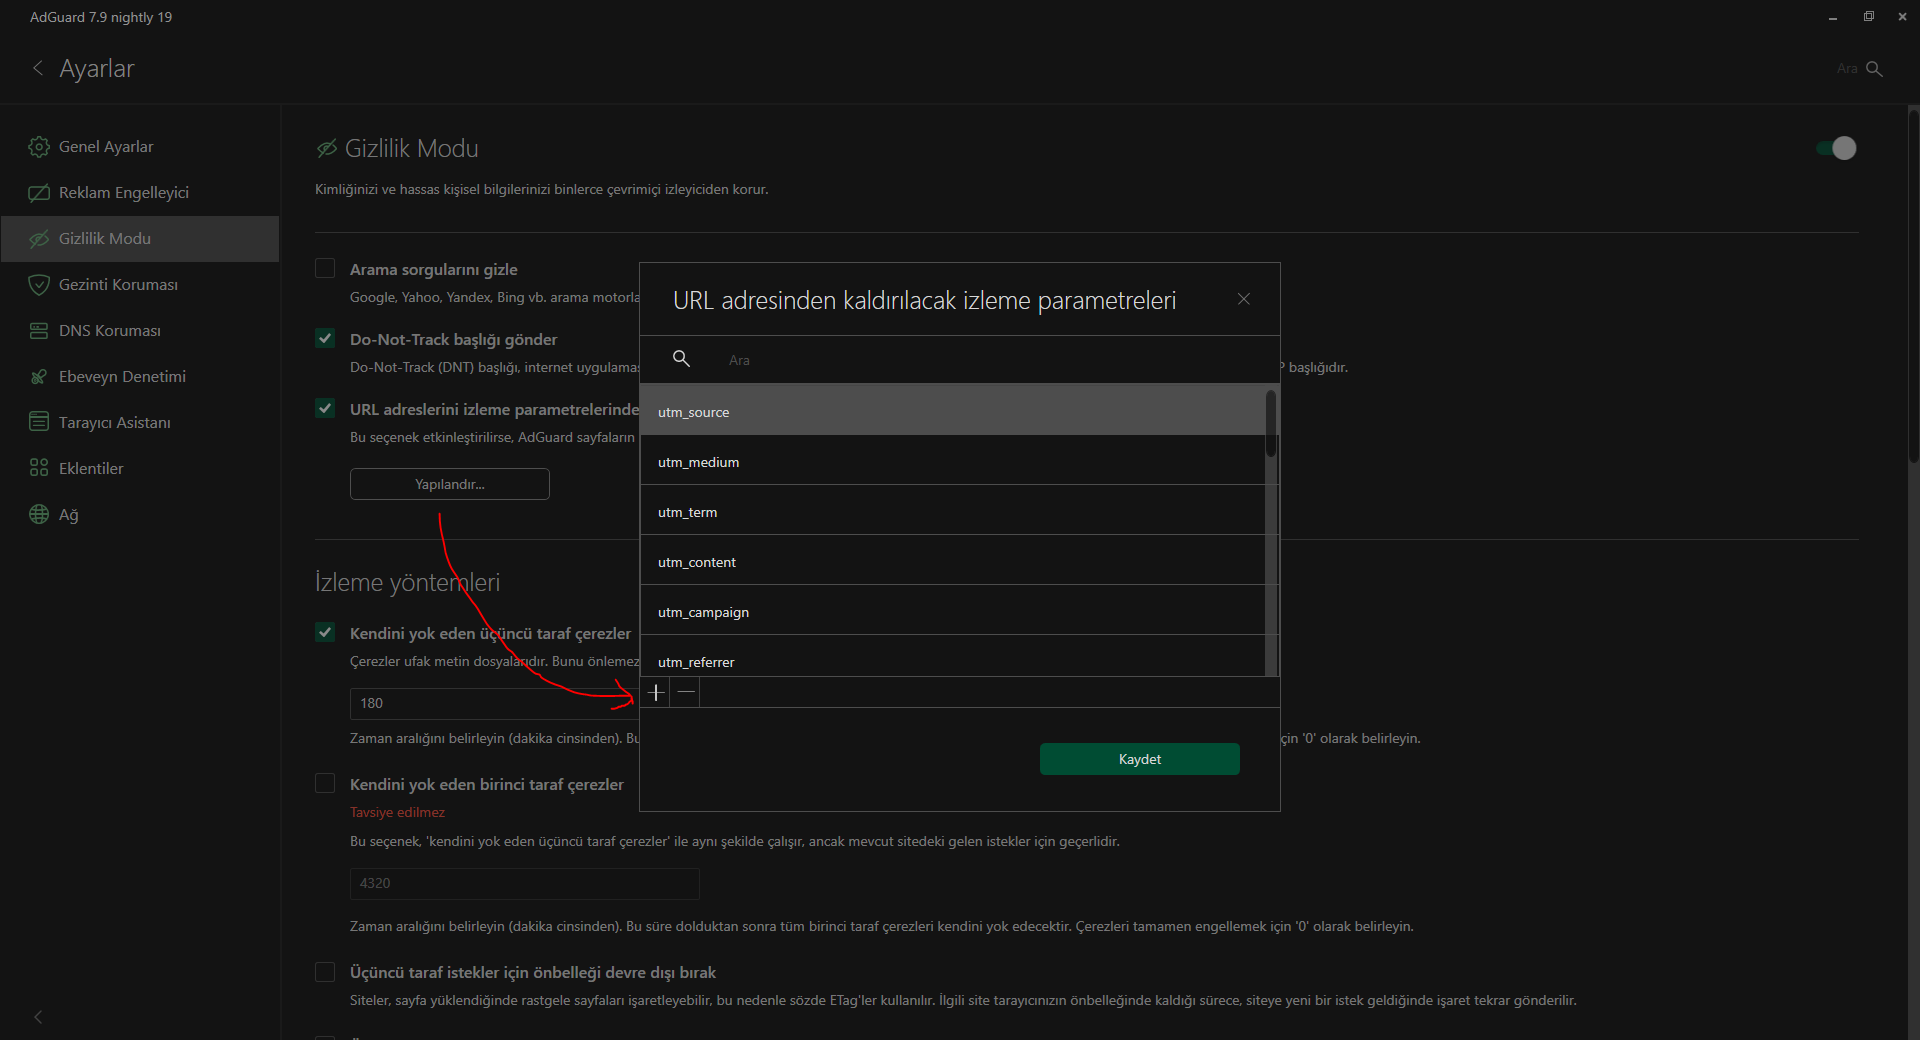This screenshot has width=1920, height=1040.
Task: Add a parameter with the plus button
Action: pos(656,692)
